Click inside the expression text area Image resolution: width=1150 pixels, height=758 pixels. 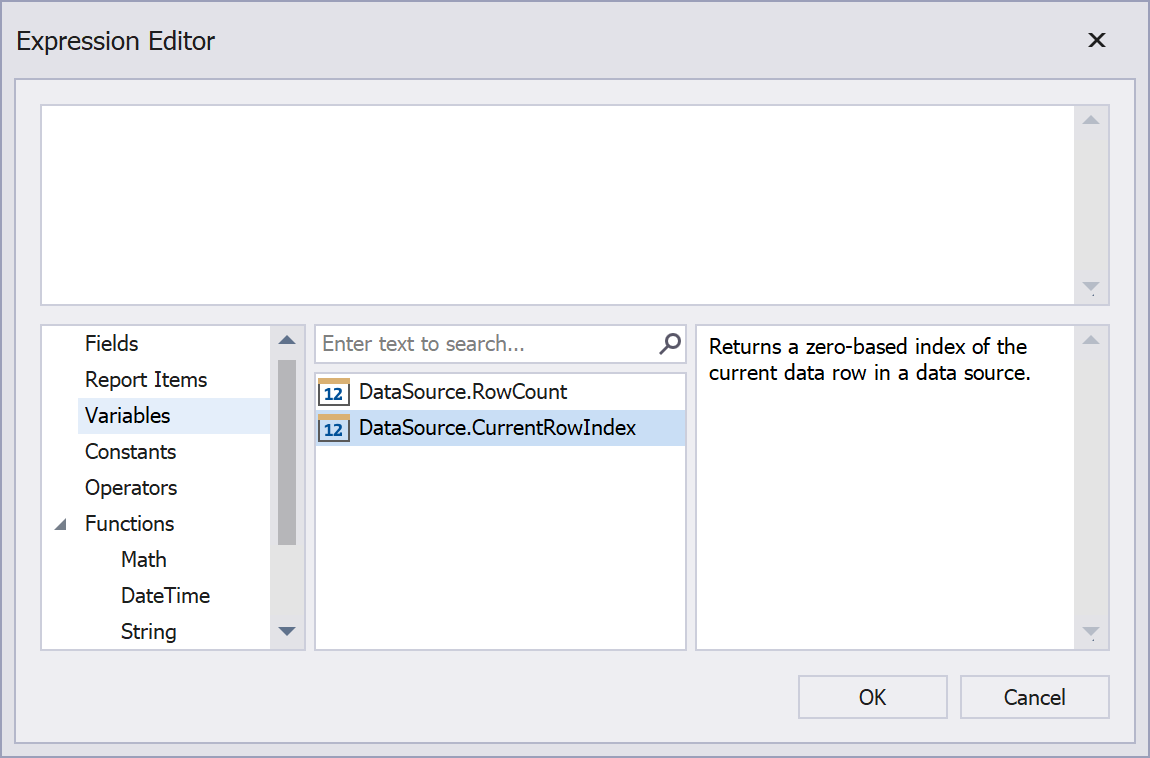coord(558,204)
